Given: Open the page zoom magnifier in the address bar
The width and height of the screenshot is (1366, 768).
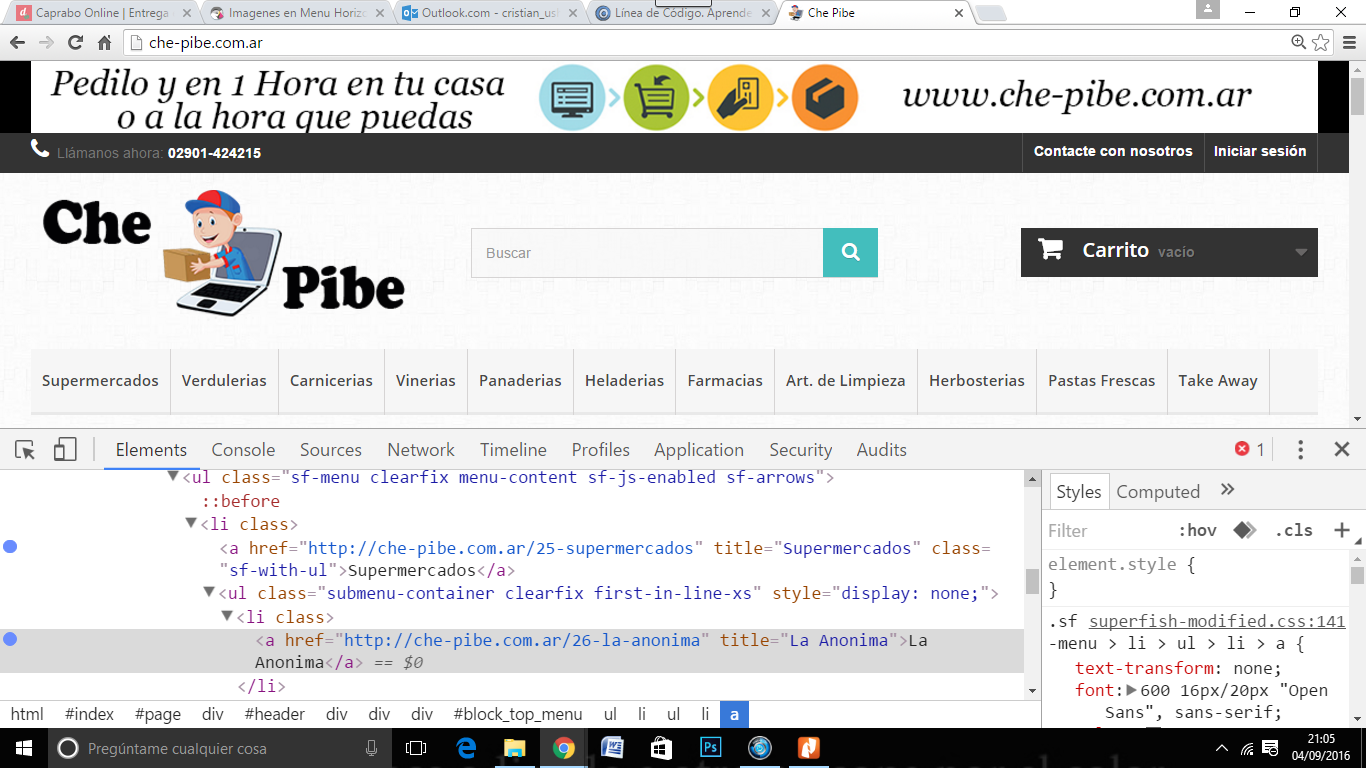Looking at the screenshot, I should click(x=1298, y=42).
